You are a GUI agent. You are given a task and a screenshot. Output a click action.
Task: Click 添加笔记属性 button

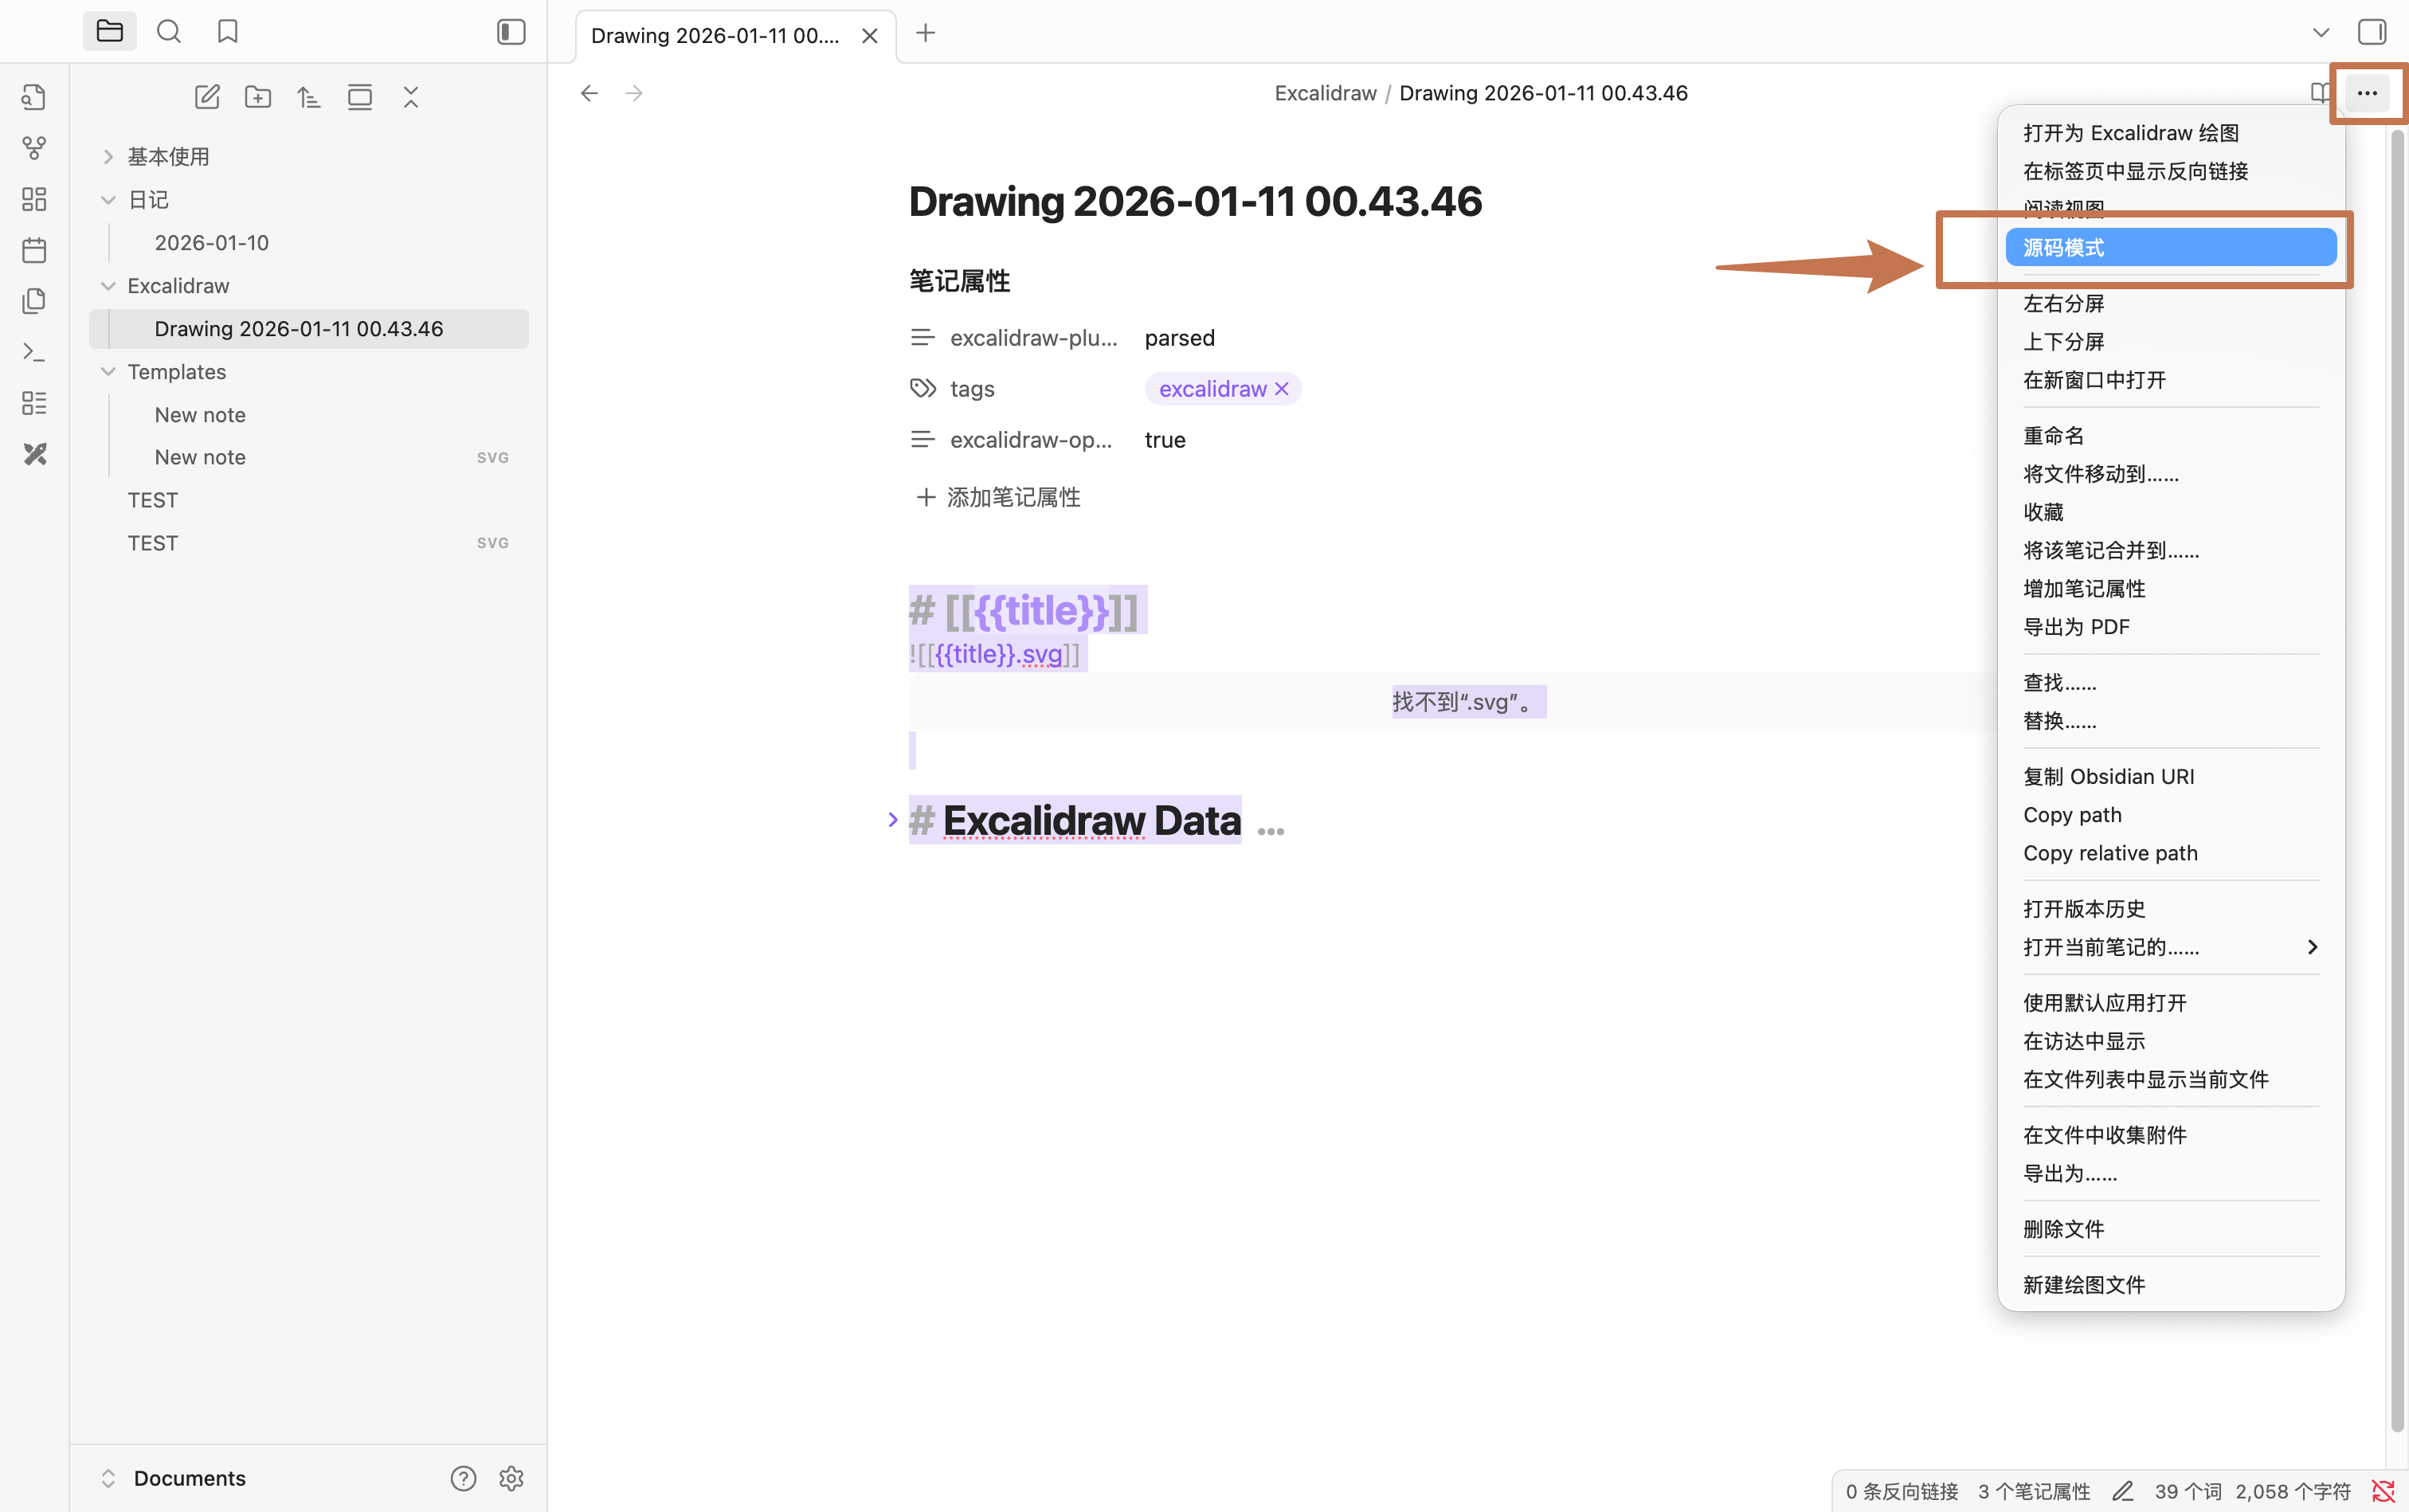click(x=998, y=497)
